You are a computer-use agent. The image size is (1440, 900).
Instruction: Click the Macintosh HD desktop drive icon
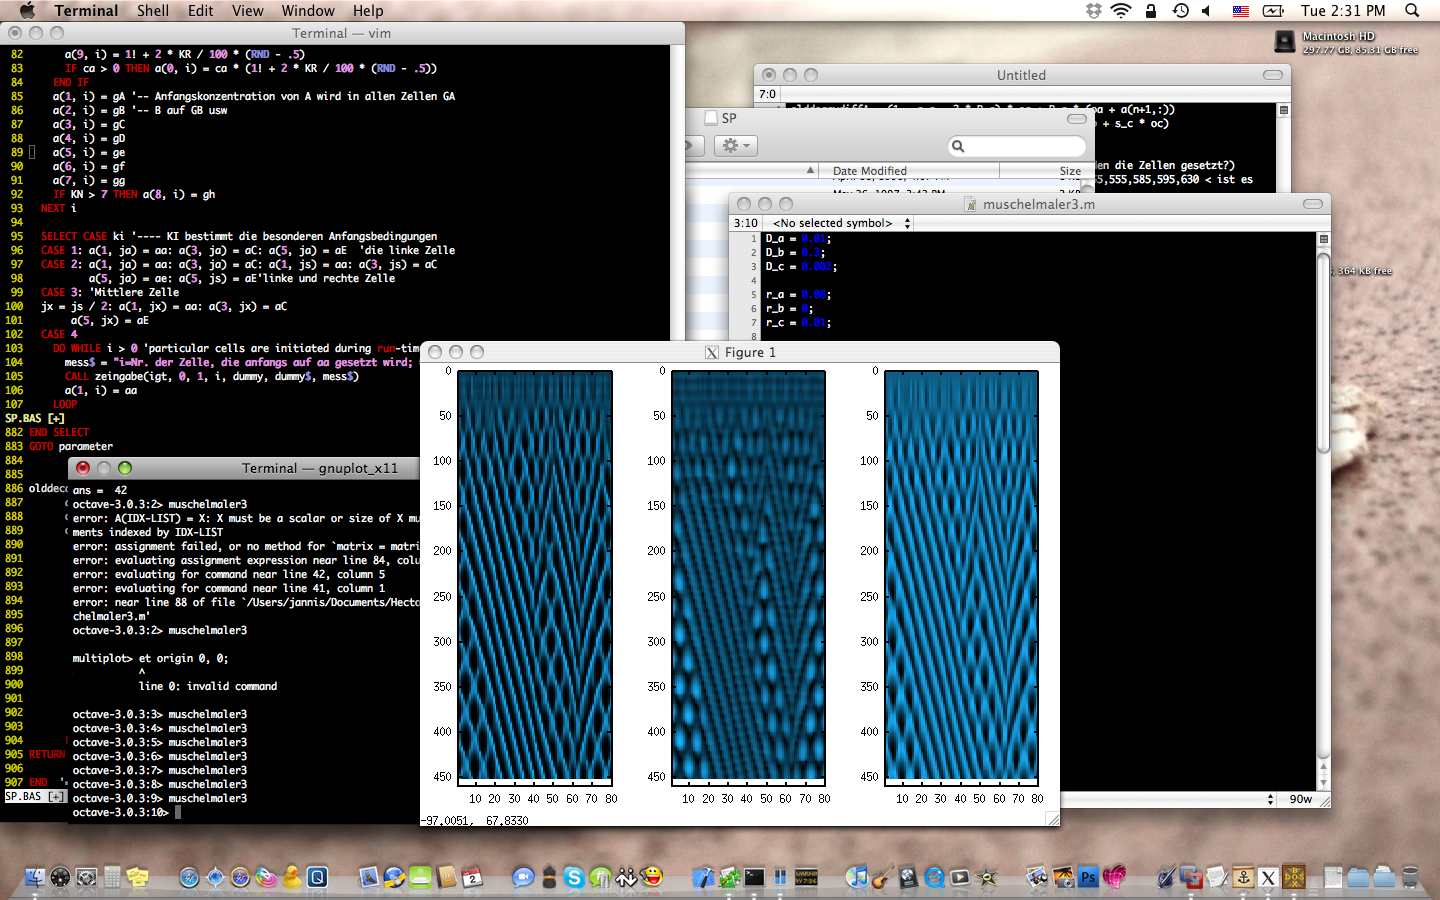click(x=1285, y=41)
